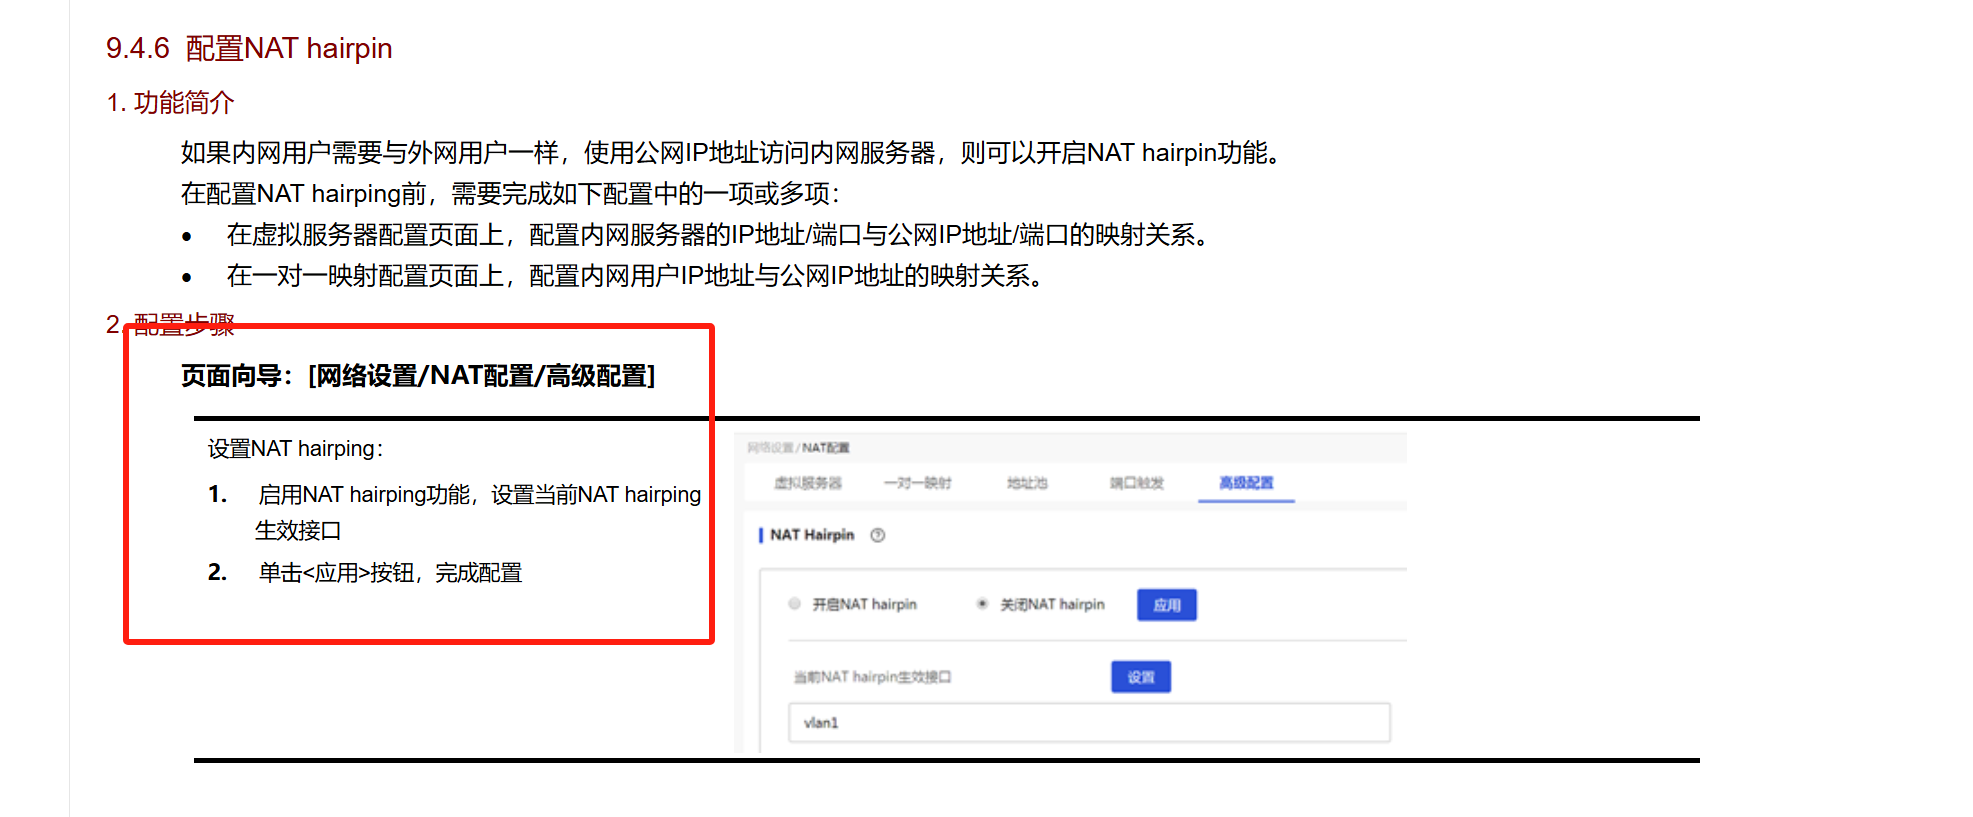
Task: Click the blue 设置 button
Action: (1140, 677)
